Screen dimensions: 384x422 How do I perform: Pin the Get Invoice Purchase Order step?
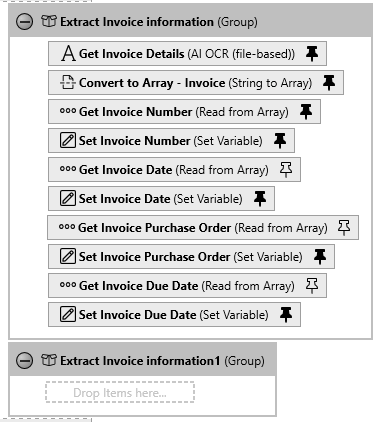click(x=344, y=227)
